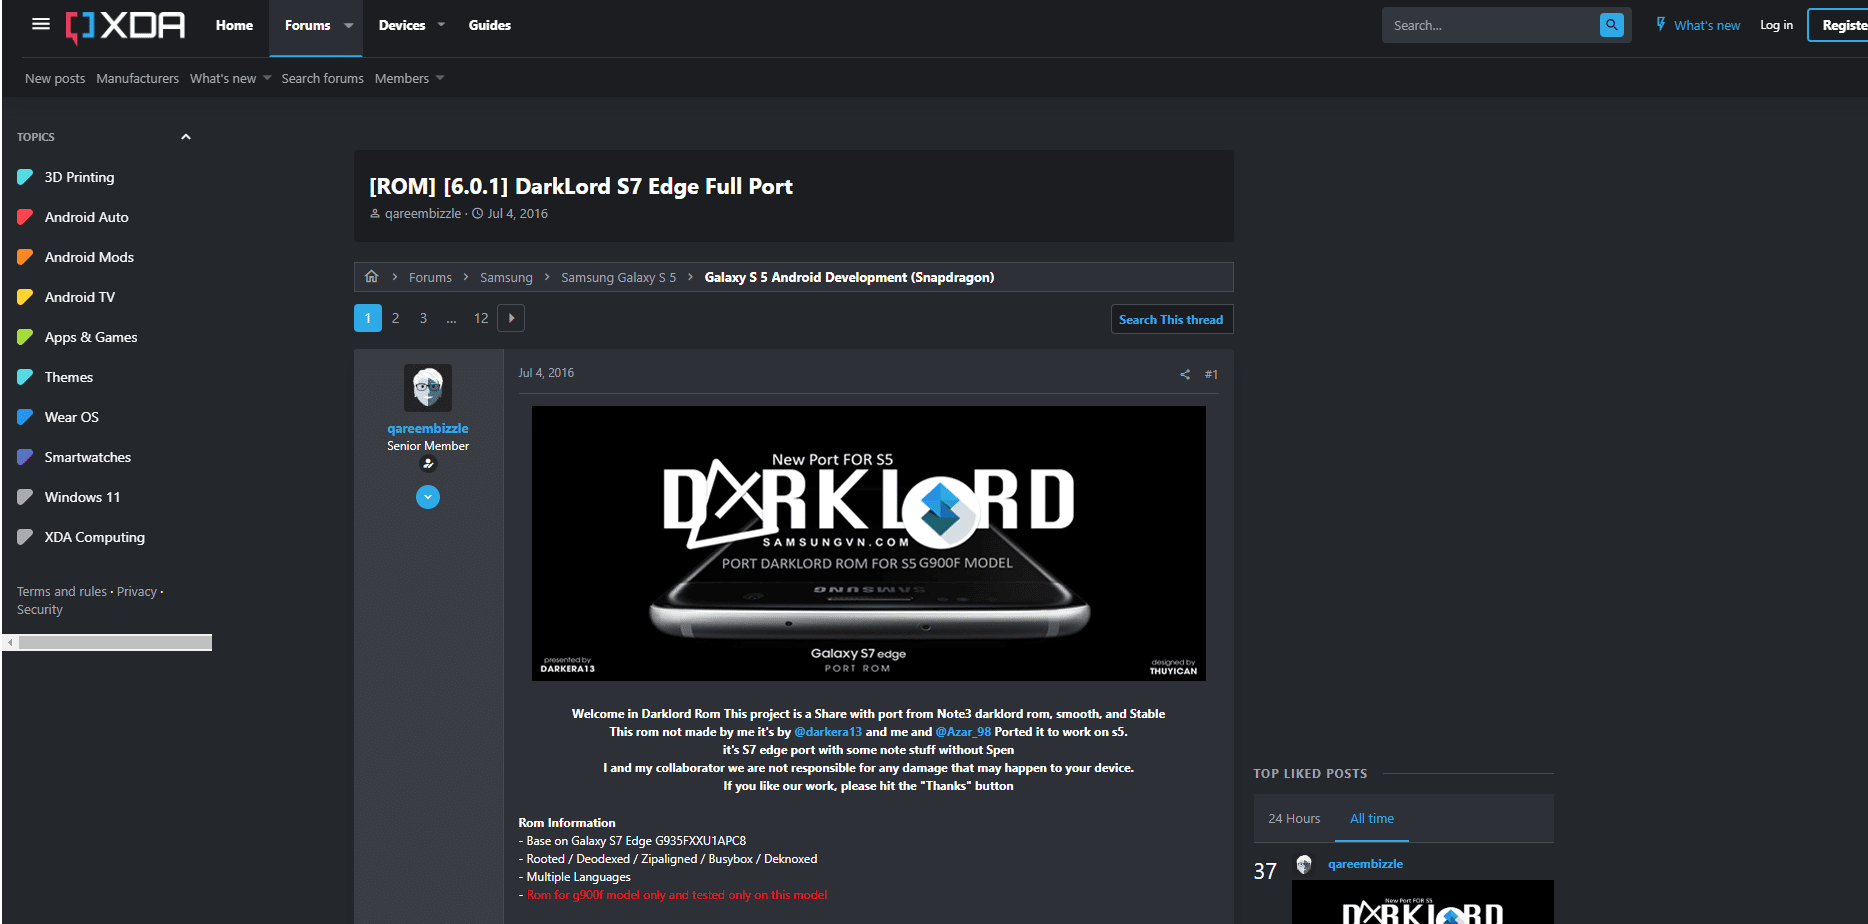Click the Security footer link
Viewport: 1868px width, 924px height.
click(x=40, y=609)
